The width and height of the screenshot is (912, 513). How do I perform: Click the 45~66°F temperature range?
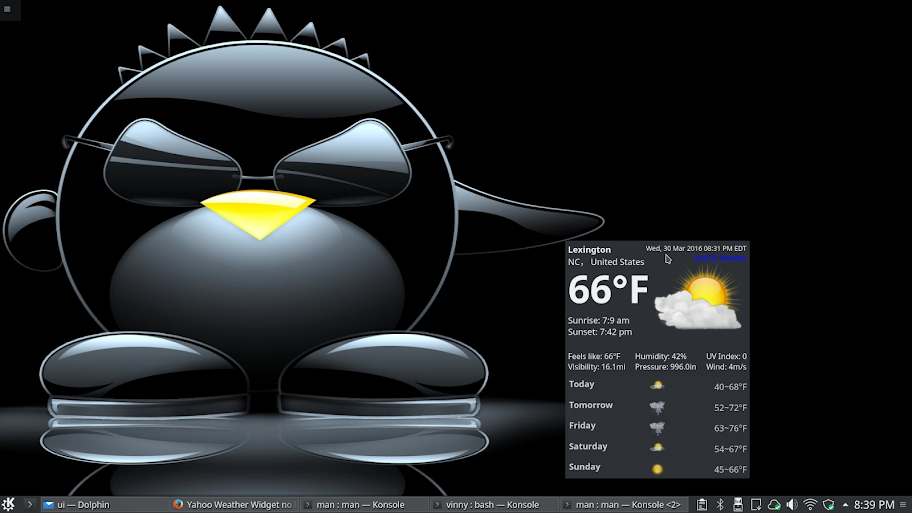pos(731,469)
